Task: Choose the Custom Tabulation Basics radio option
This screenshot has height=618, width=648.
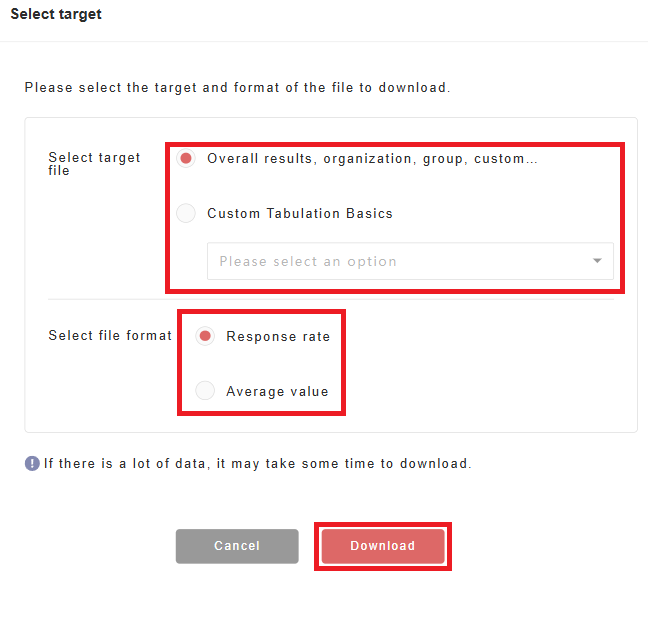Action: click(186, 213)
